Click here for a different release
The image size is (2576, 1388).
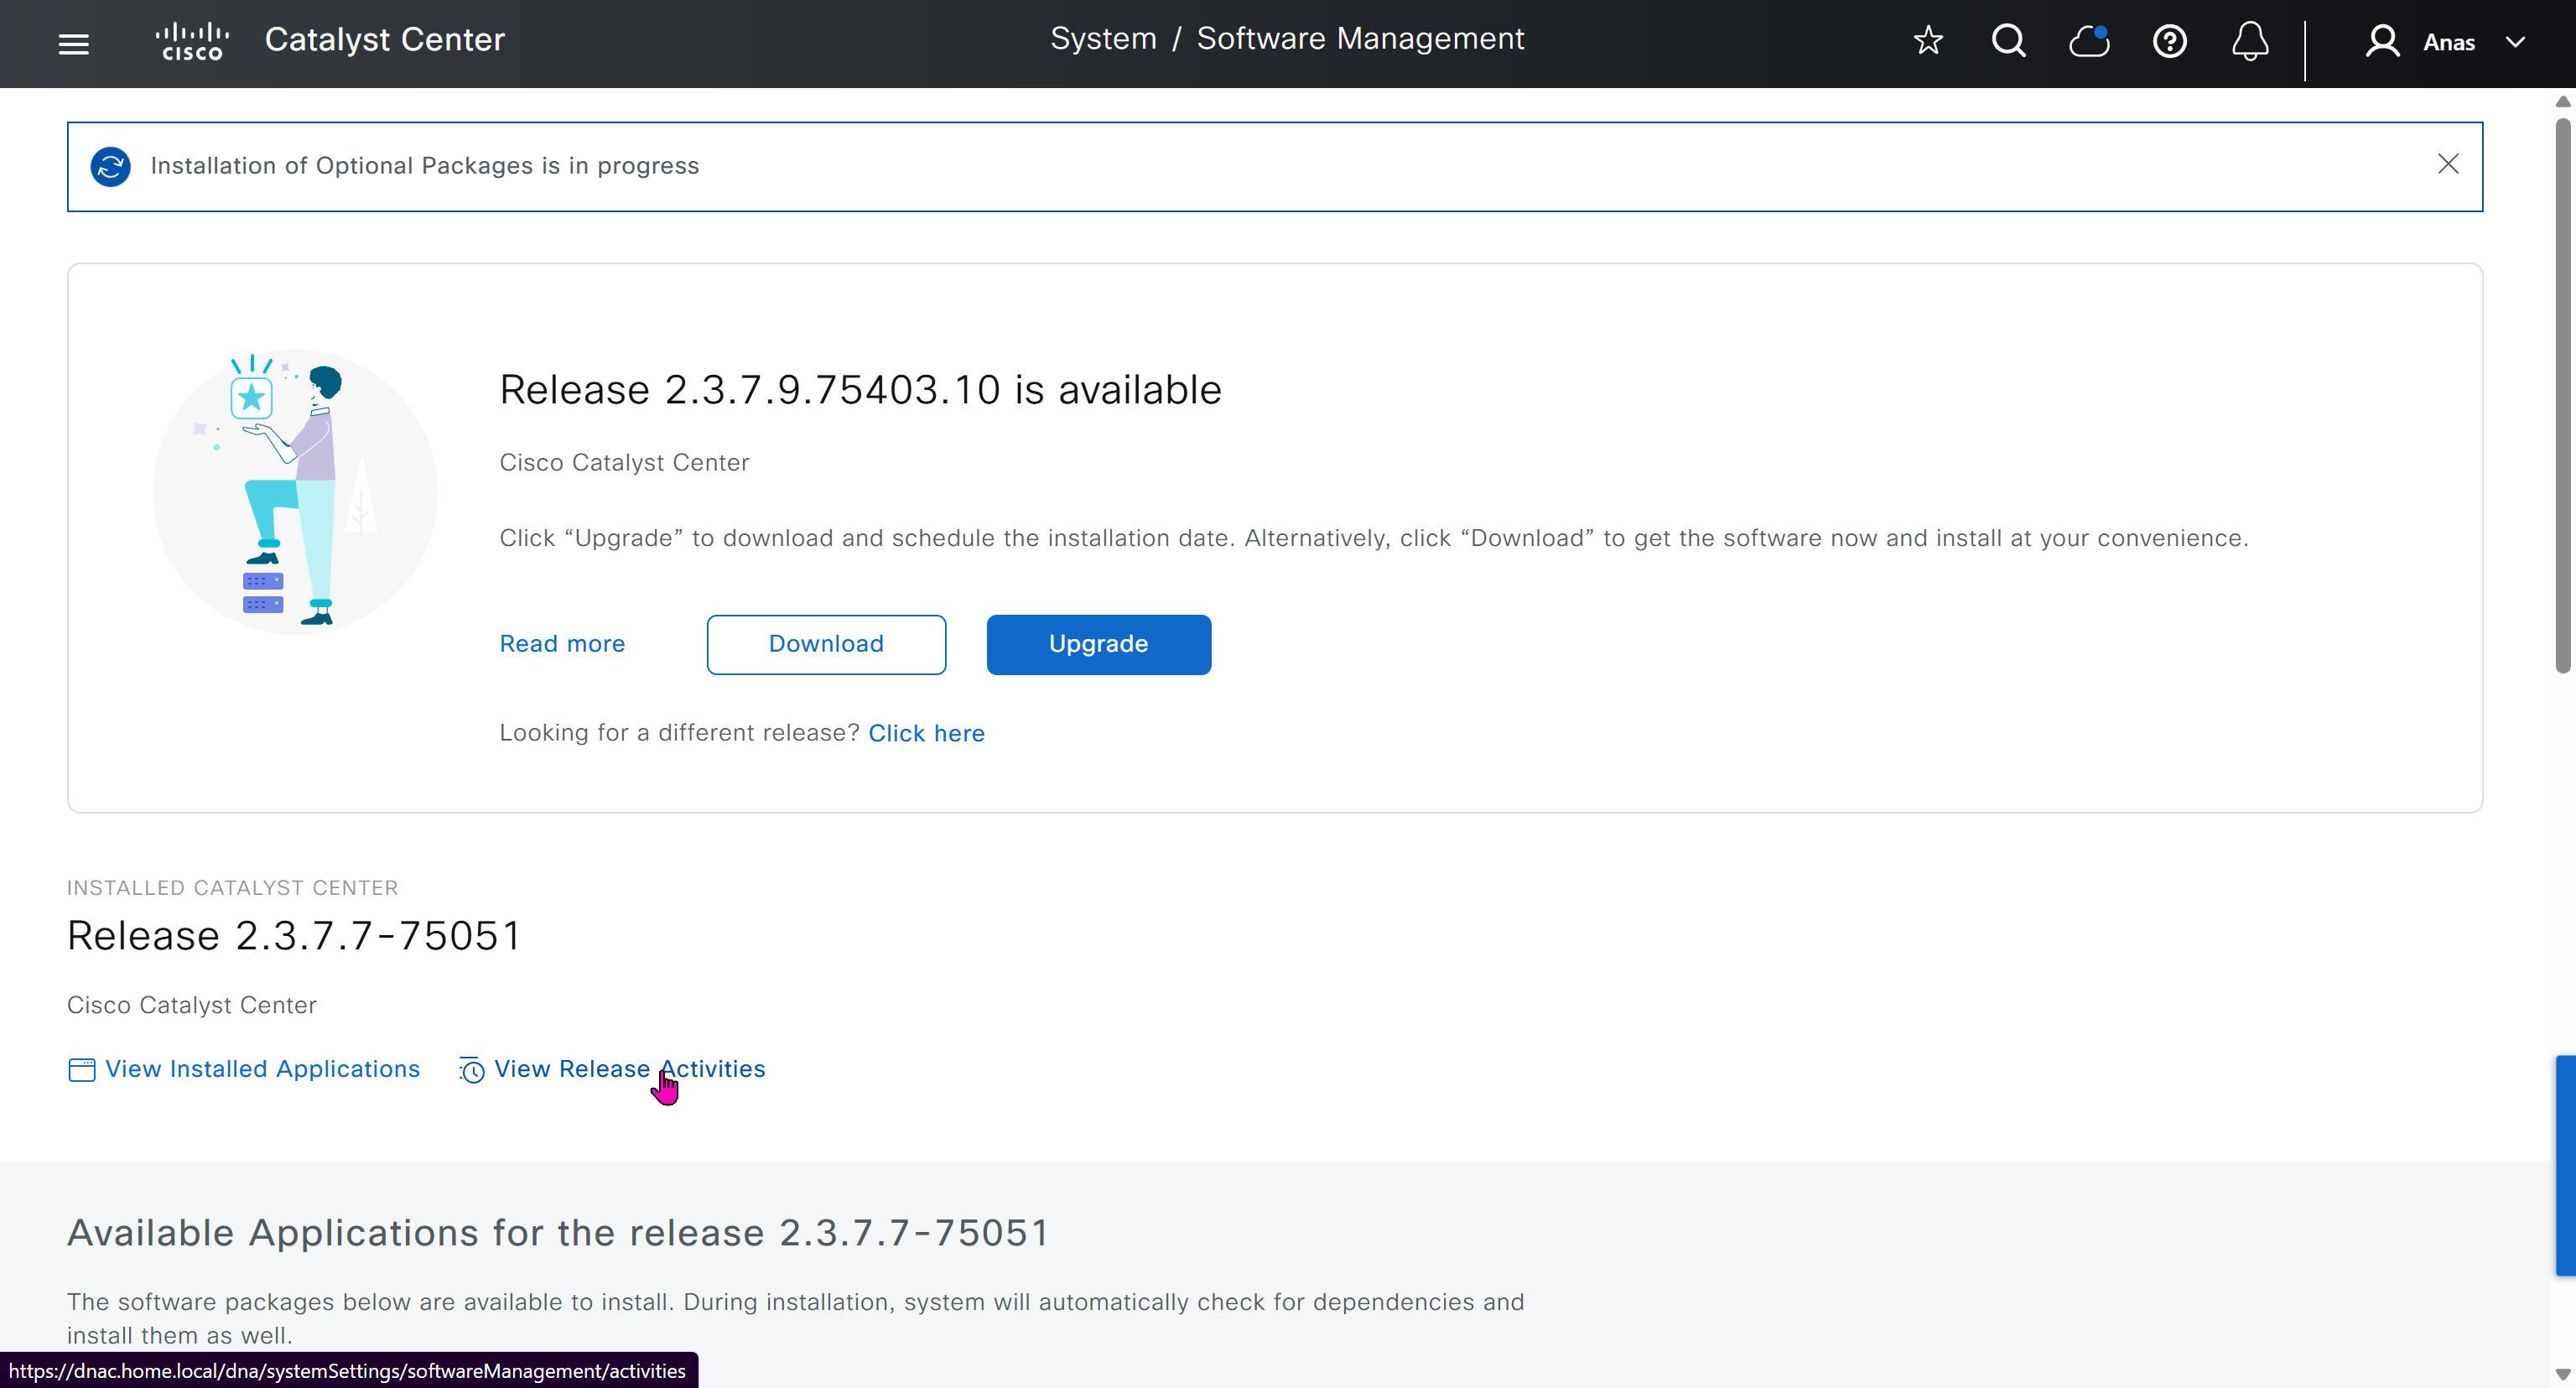pos(926,733)
